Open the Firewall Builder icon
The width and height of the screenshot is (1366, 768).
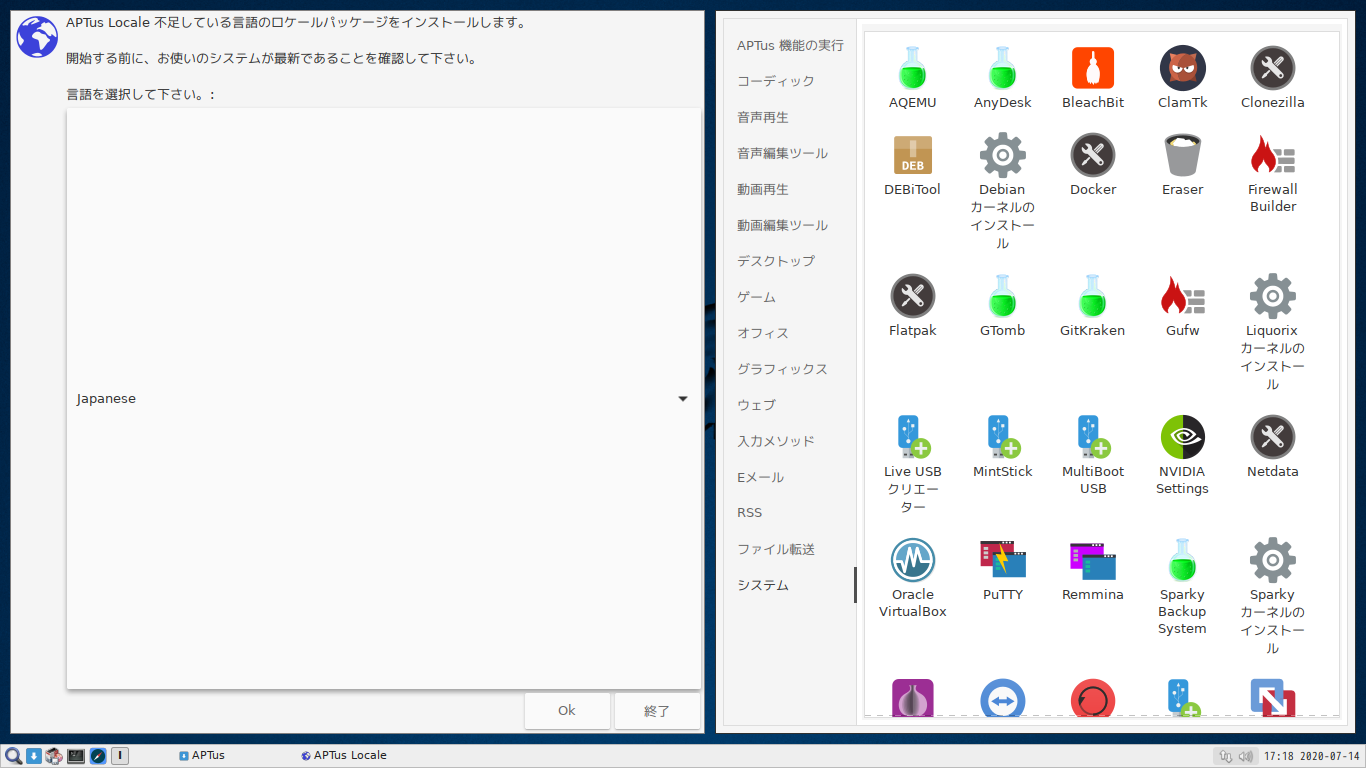click(x=1272, y=155)
